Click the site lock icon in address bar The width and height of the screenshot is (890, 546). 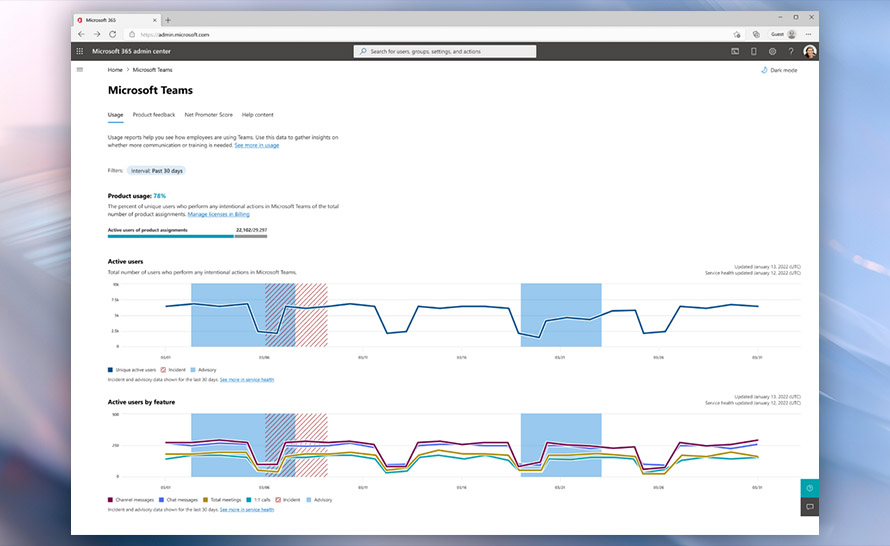(132, 35)
